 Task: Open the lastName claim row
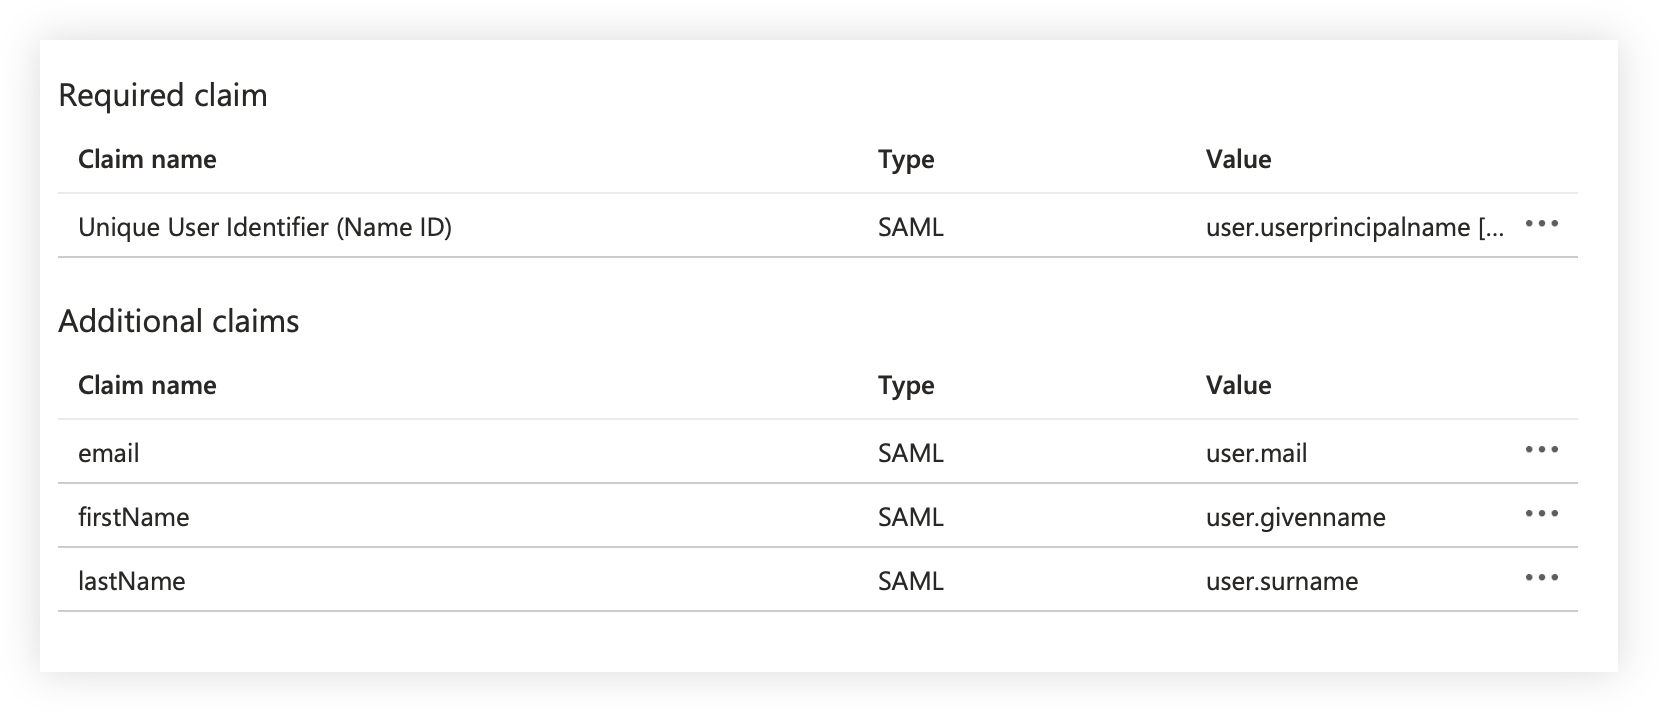tap(132, 581)
